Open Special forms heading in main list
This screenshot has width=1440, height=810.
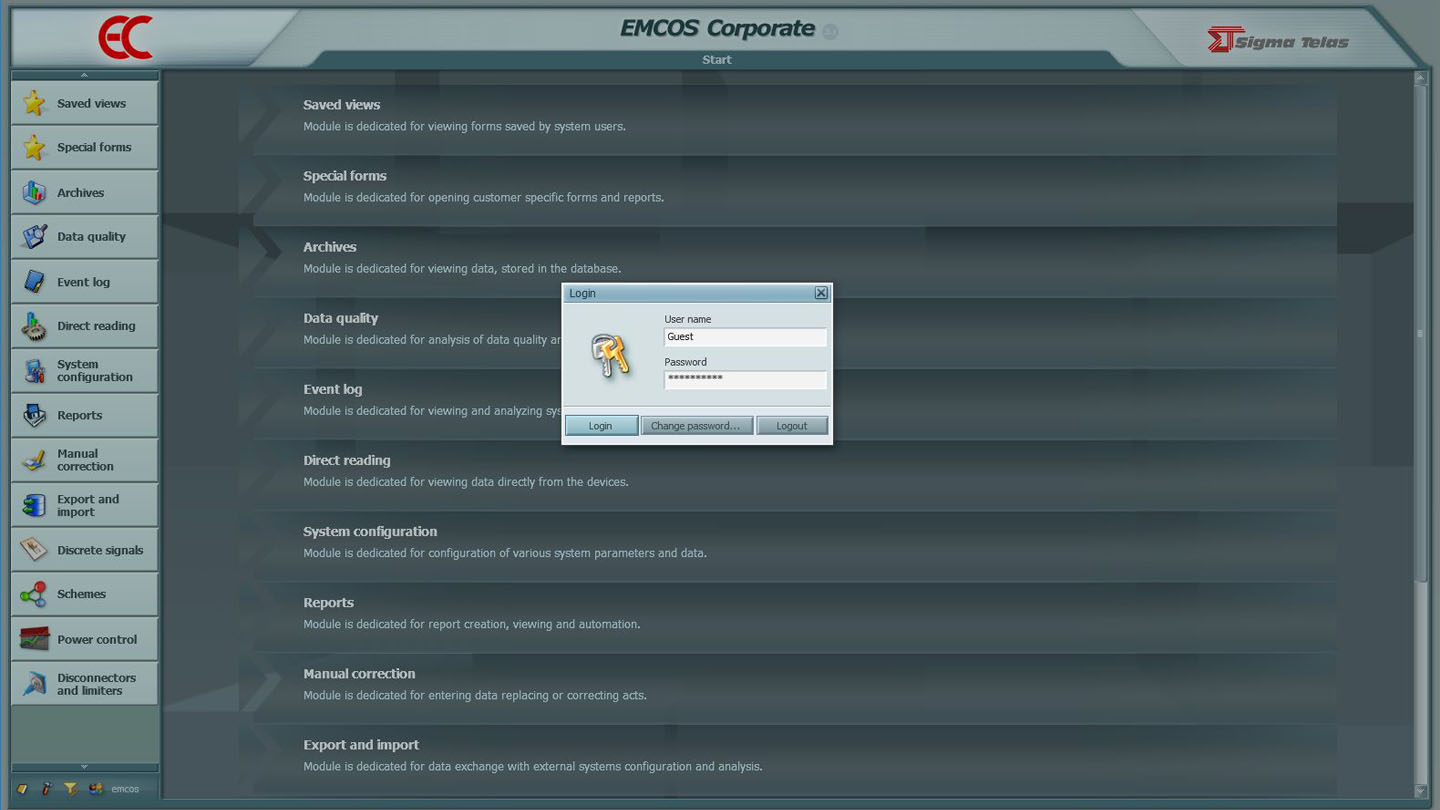click(x=345, y=175)
